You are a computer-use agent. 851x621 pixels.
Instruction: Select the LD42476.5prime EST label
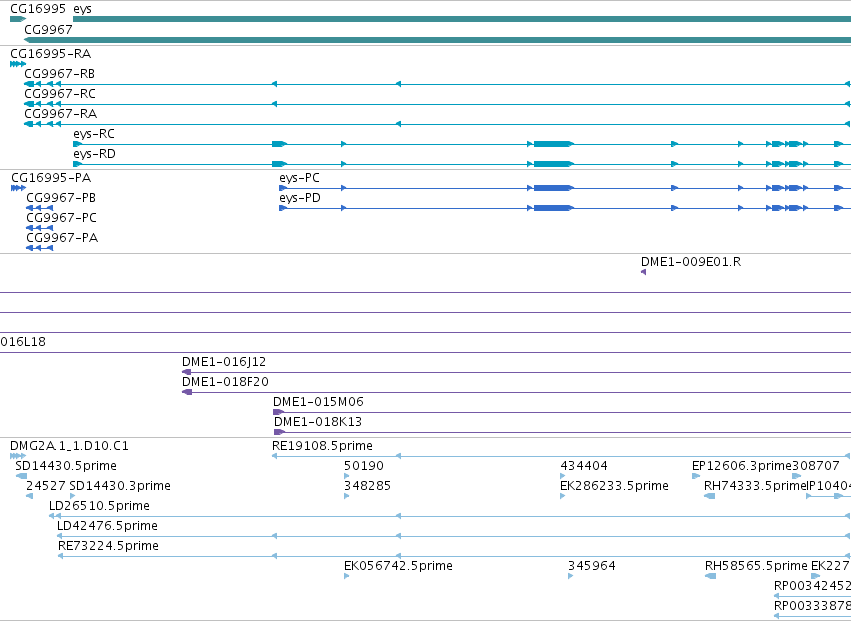point(107,527)
